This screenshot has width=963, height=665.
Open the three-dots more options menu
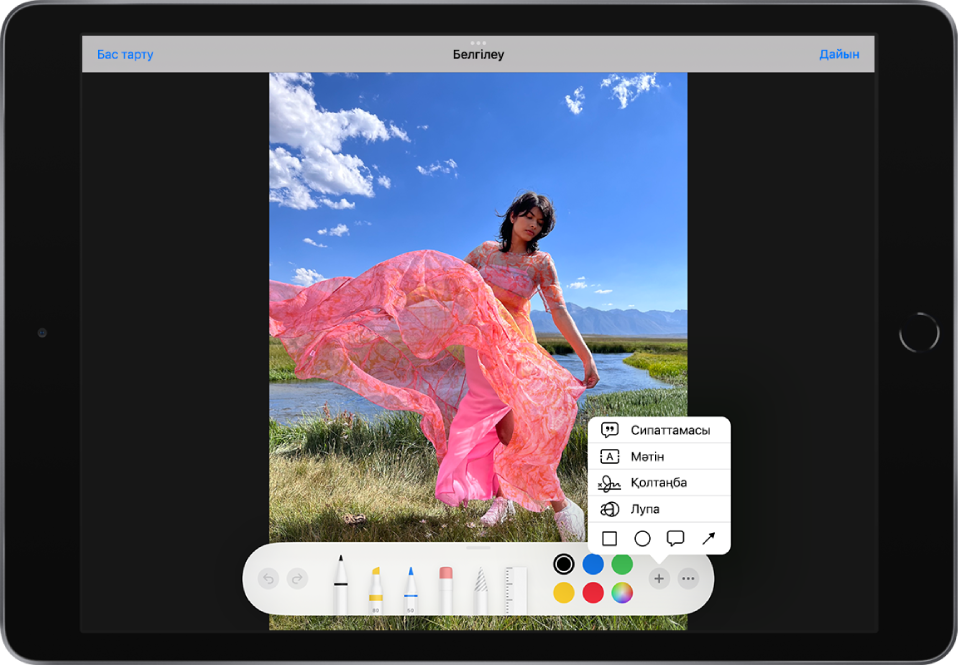coord(688,578)
